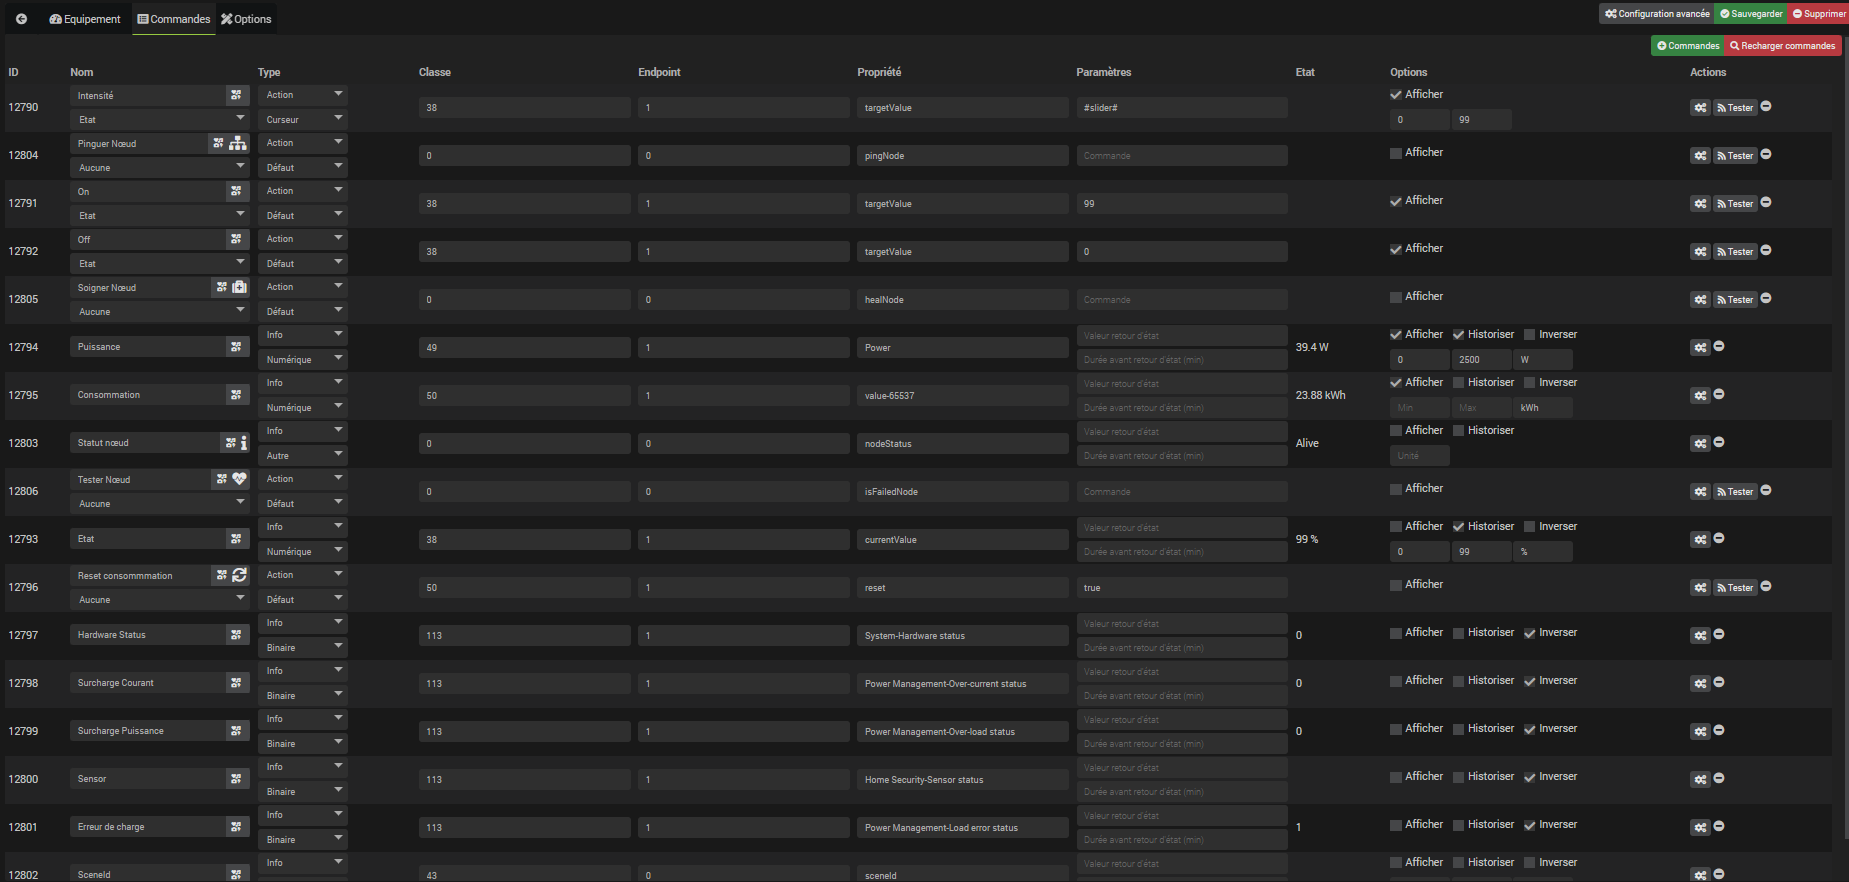Open gear configuration for command 12790
This screenshot has width=1849, height=882.
(1700, 107)
